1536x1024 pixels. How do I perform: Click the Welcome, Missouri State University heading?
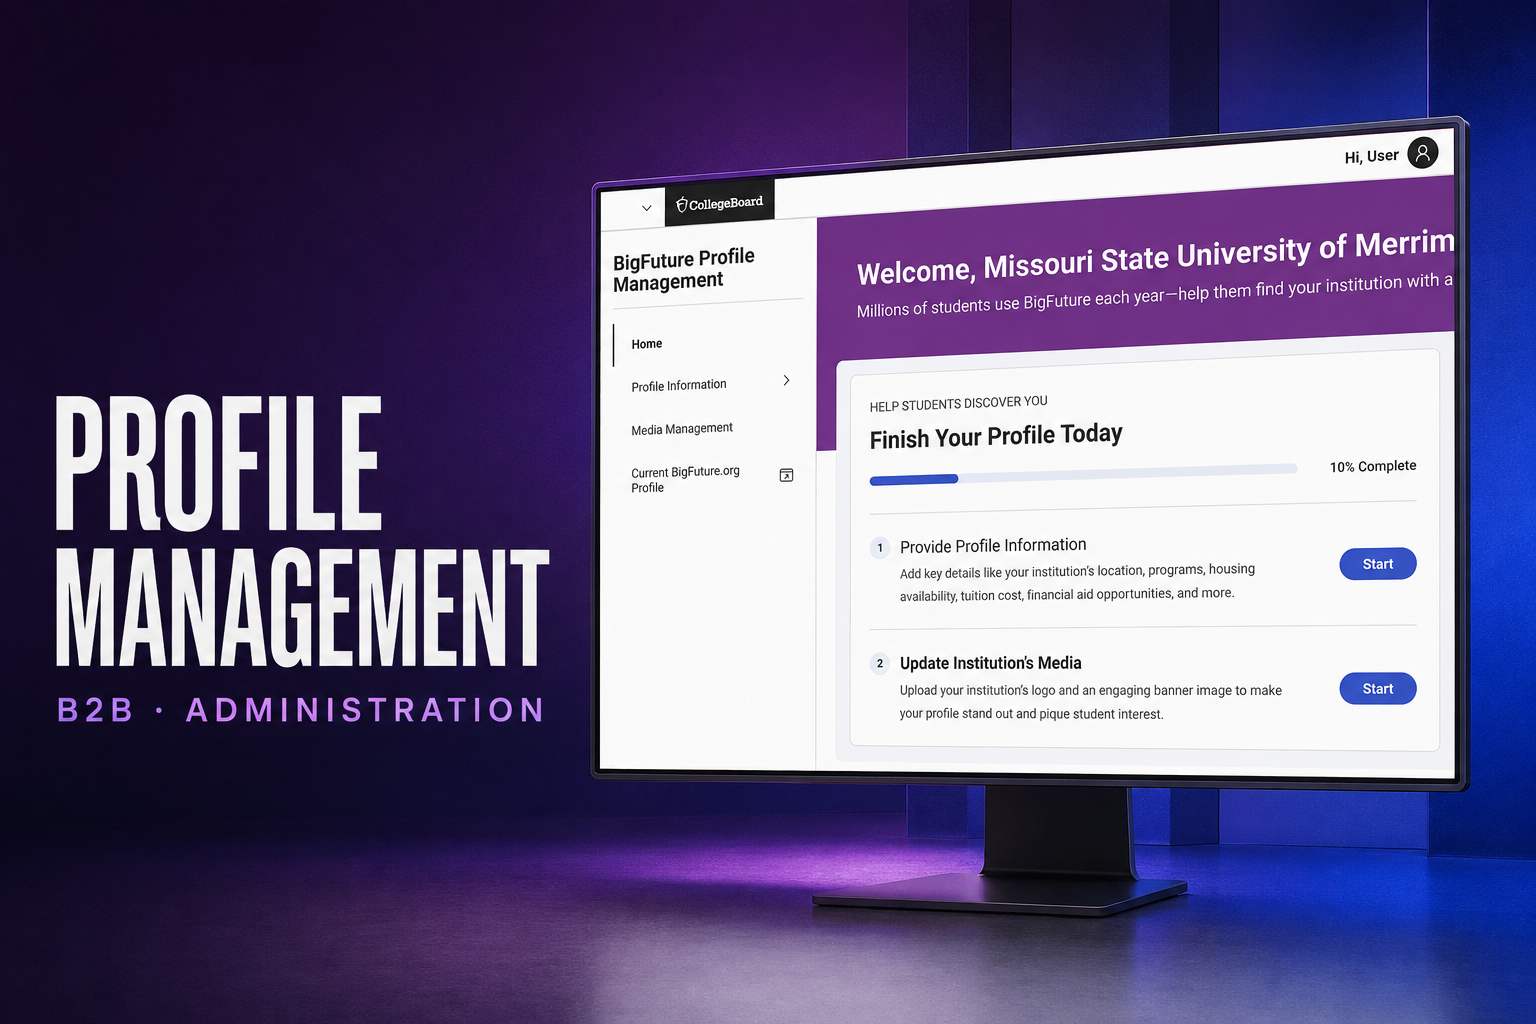[x=1155, y=258]
